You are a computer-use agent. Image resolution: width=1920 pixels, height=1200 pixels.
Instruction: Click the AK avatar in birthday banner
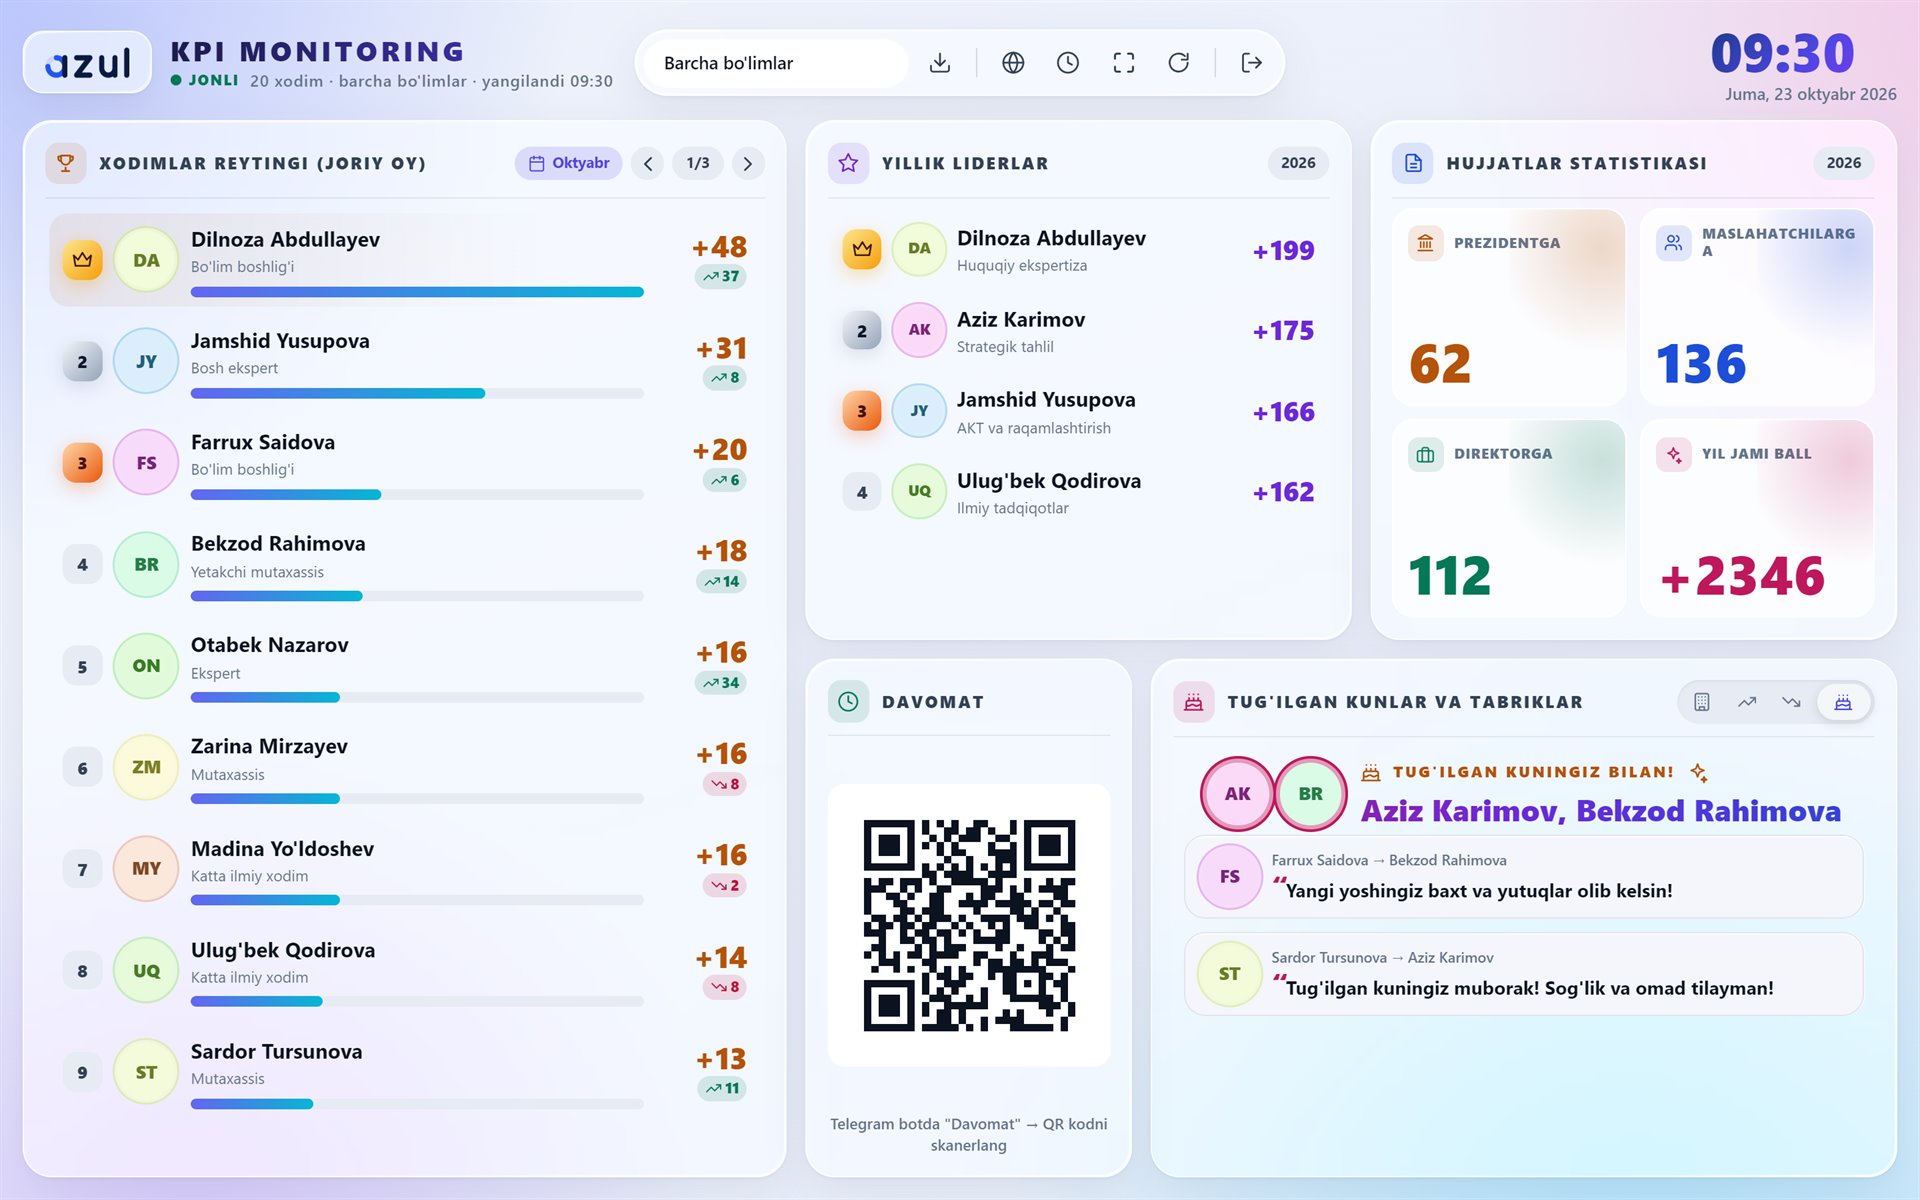pos(1237,794)
